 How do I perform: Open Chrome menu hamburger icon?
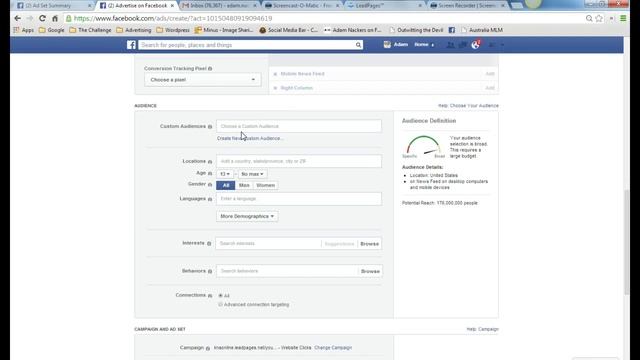coord(623,18)
